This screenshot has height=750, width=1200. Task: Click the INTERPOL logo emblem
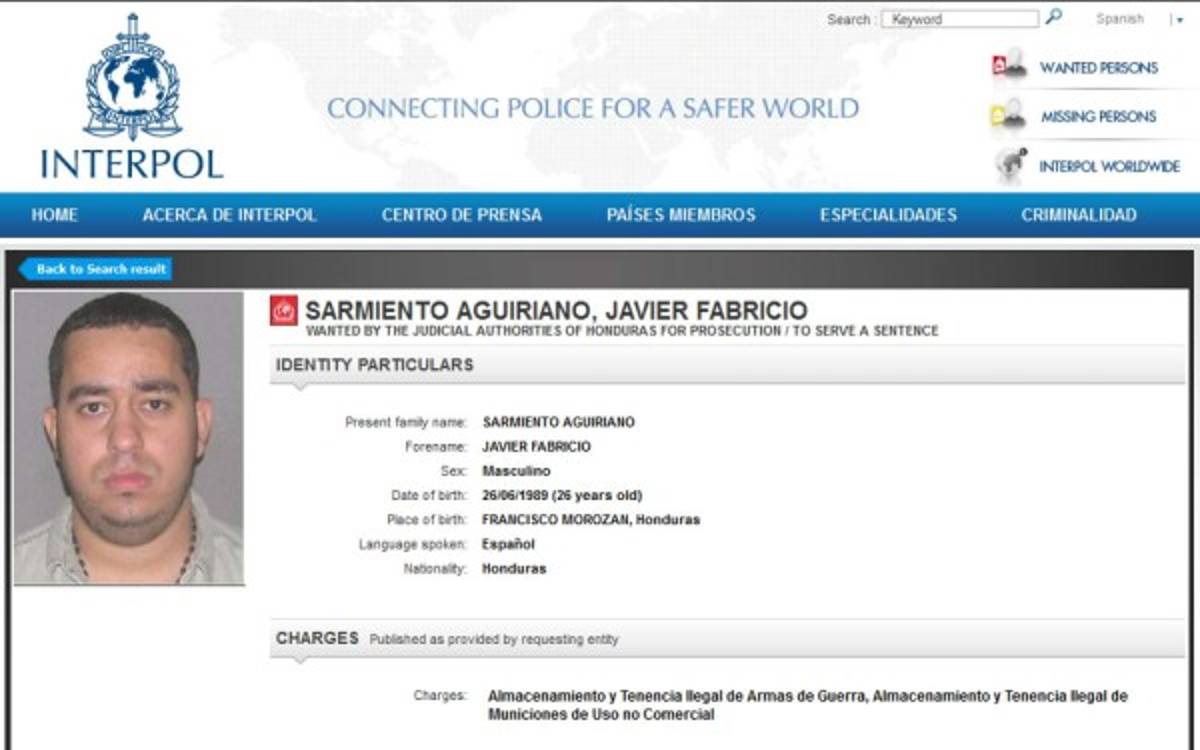point(132,78)
